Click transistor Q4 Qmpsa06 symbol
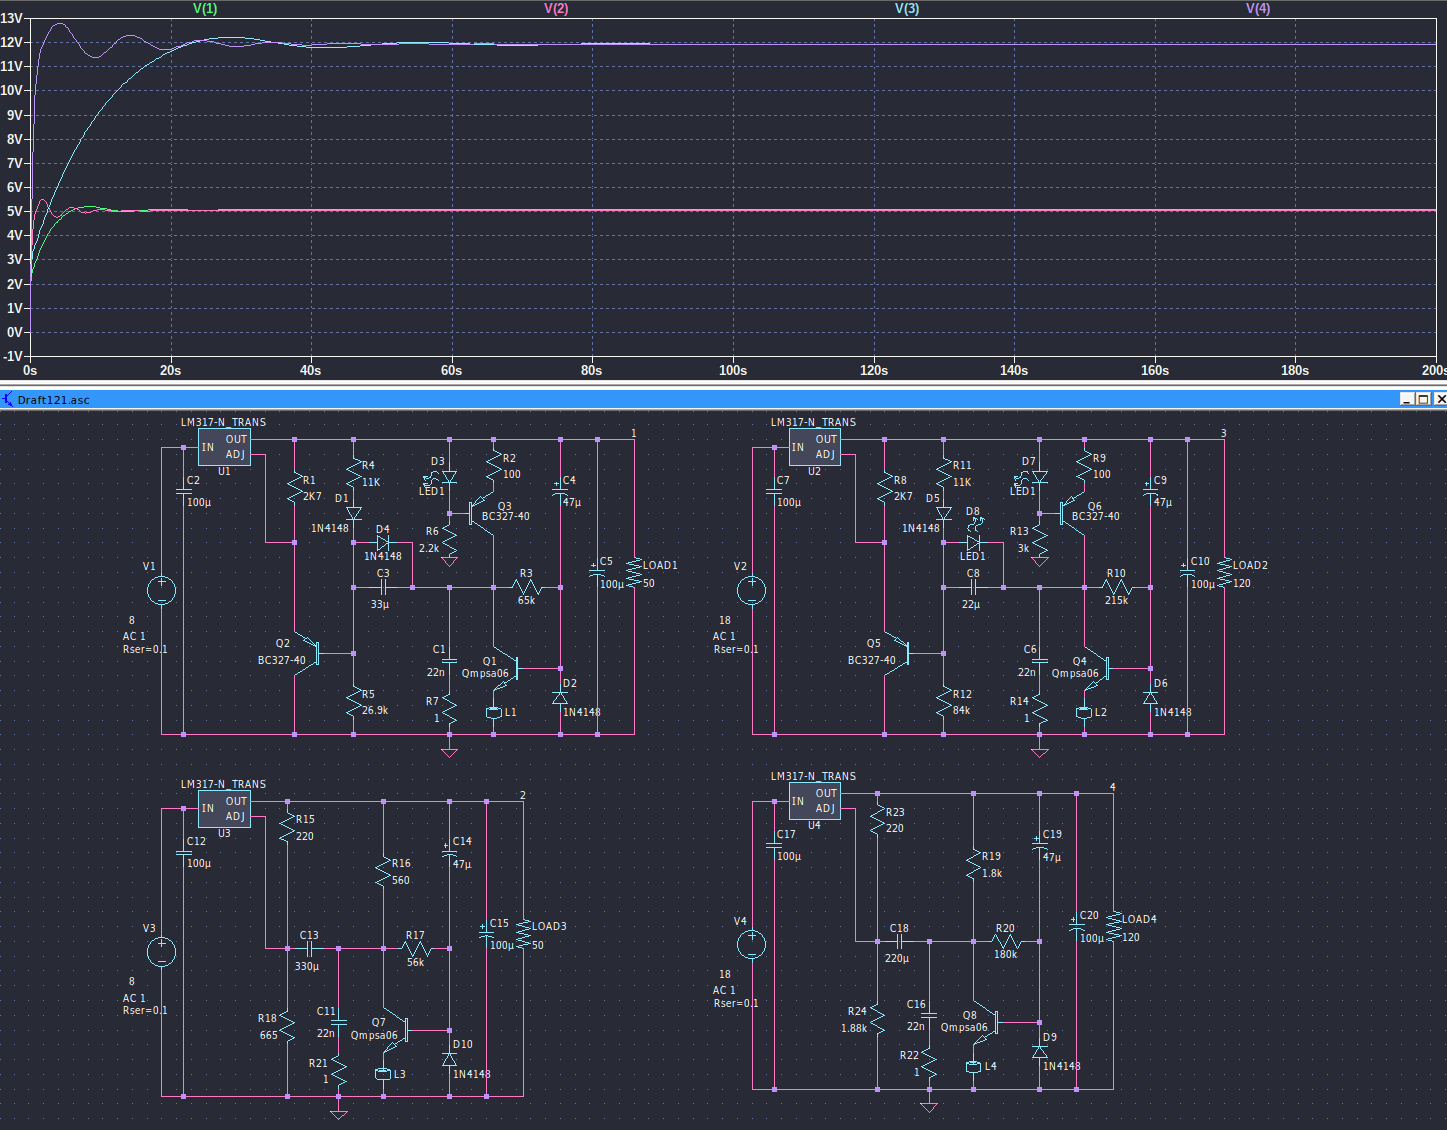1447x1130 pixels. 1096,667
